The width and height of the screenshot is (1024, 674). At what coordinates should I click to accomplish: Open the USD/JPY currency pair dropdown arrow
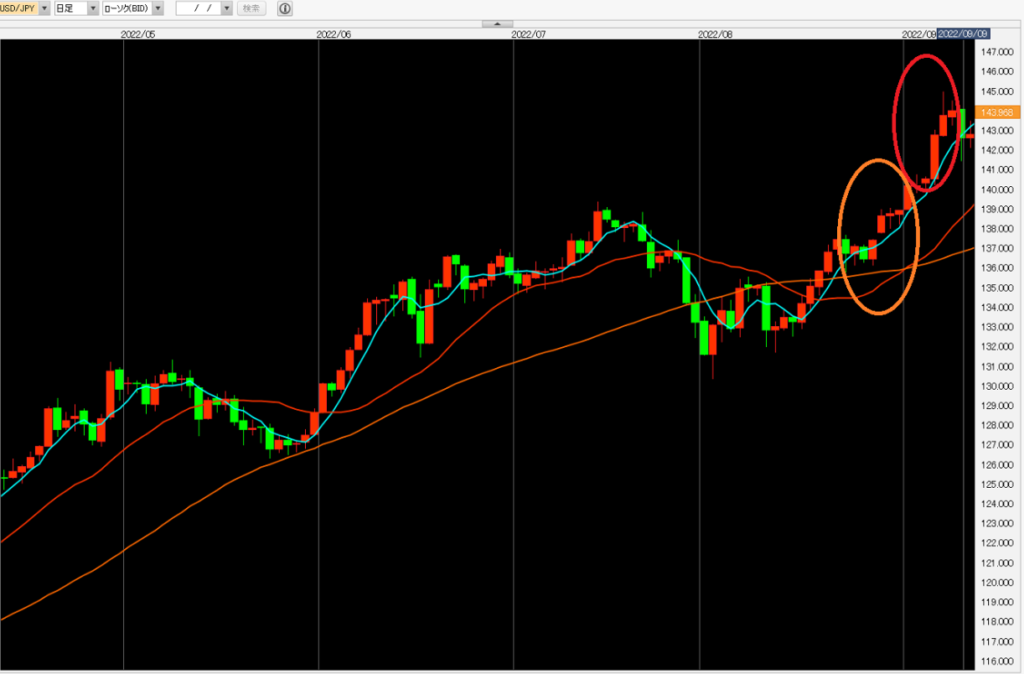point(44,8)
